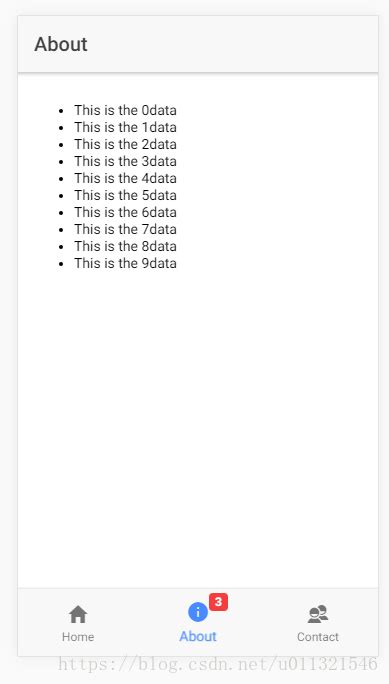389x684 pixels.
Task: Click the bullet before "This is the 5data"
Action: coord(61,196)
